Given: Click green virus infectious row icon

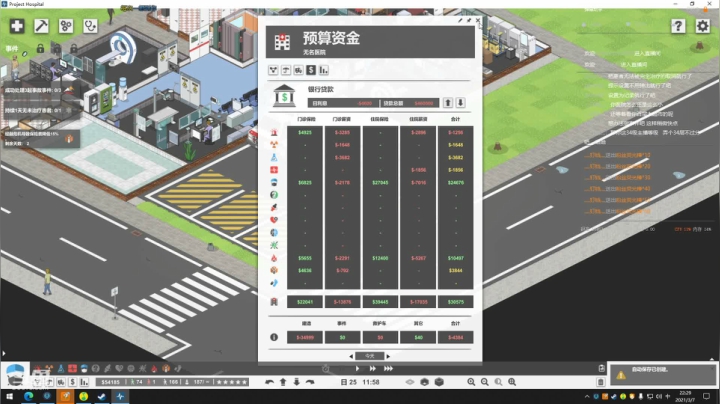Looking at the screenshot, I should pyautogui.click(x=274, y=245).
